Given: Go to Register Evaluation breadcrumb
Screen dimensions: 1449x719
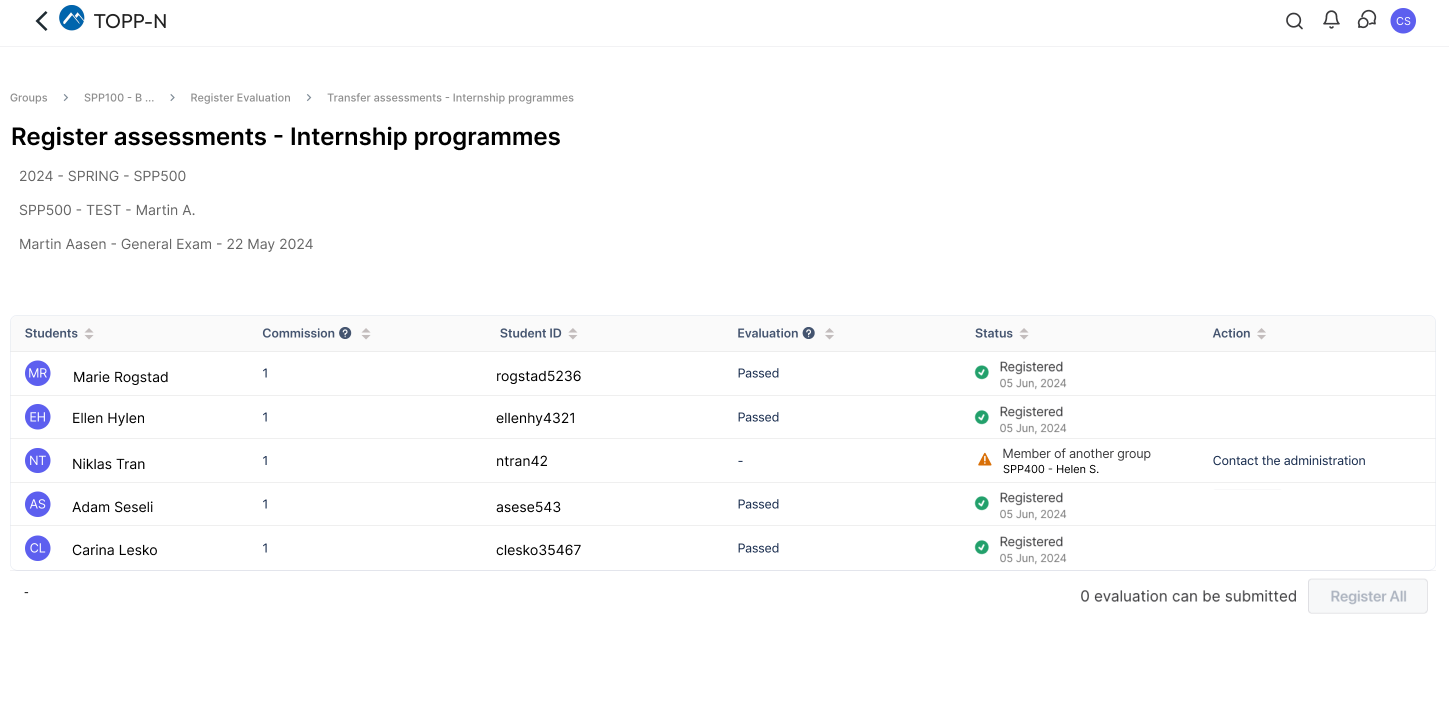Looking at the screenshot, I should (240, 98).
